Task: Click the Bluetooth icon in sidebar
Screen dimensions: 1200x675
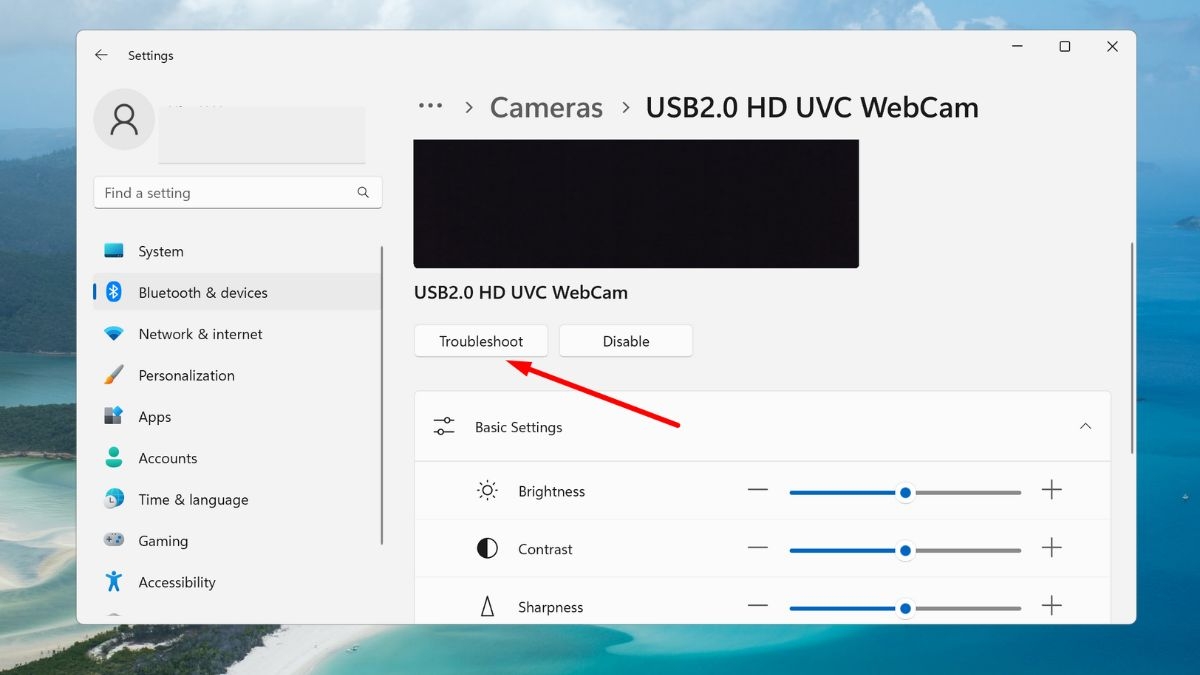Action: (114, 292)
